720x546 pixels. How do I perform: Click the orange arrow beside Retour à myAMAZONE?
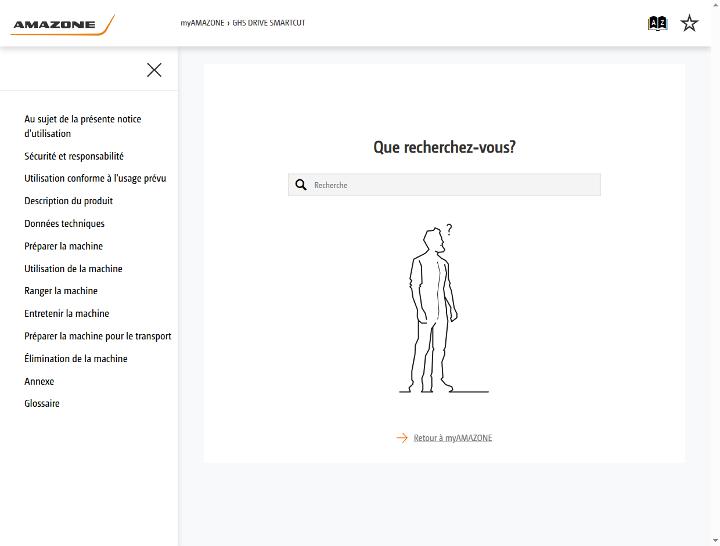[402, 438]
